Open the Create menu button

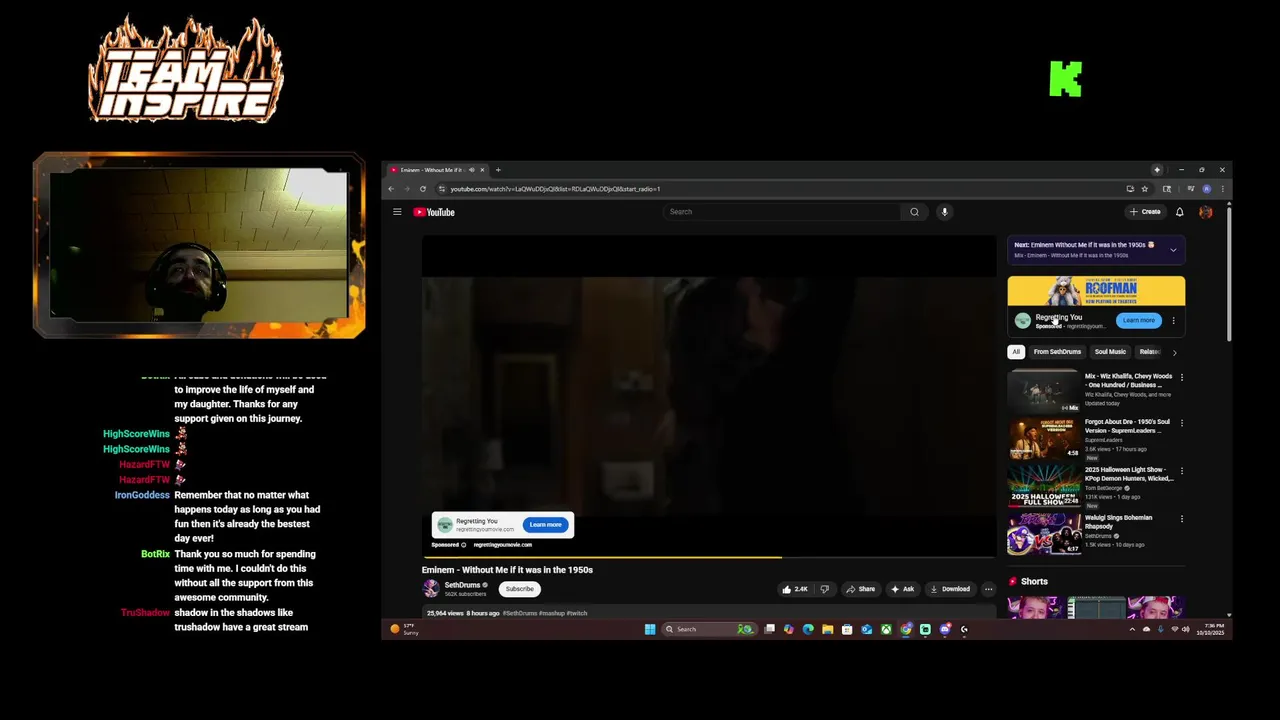click(1145, 212)
